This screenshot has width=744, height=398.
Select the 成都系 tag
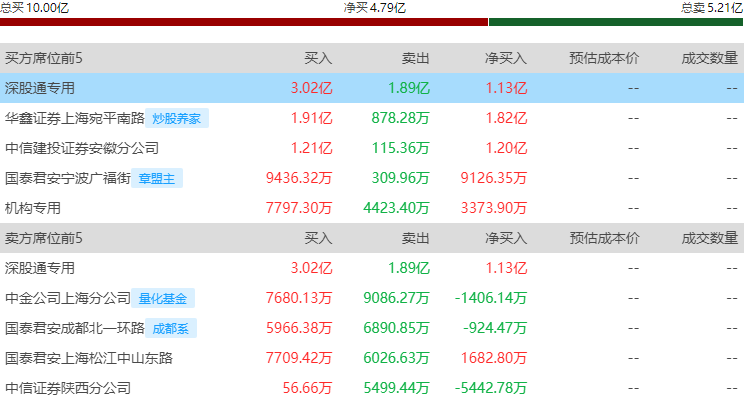[170, 328]
